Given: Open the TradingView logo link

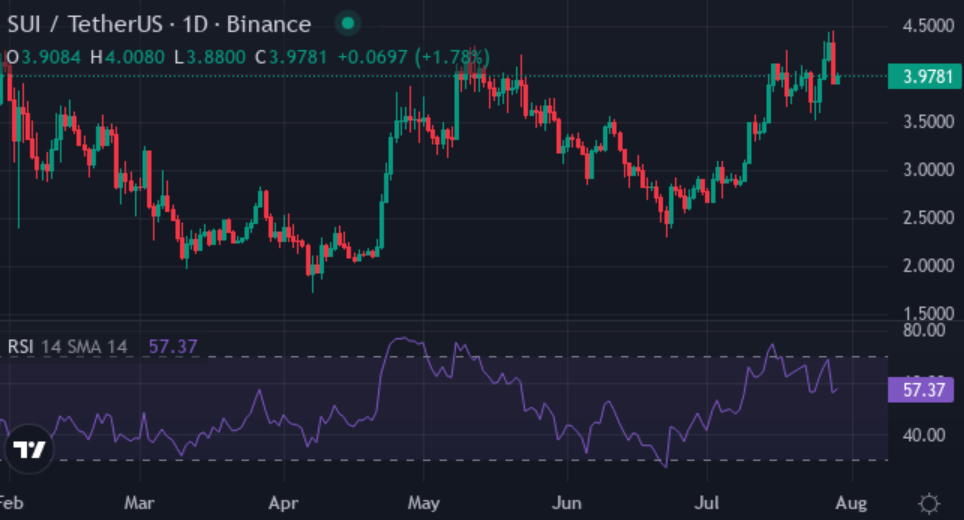Looking at the screenshot, I should click(29, 449).
